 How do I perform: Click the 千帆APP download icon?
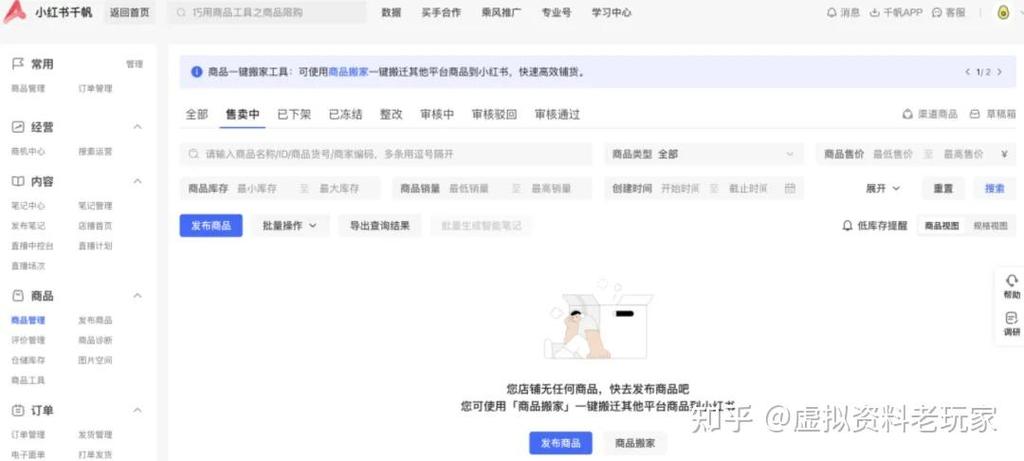click(x=875, y=13)
